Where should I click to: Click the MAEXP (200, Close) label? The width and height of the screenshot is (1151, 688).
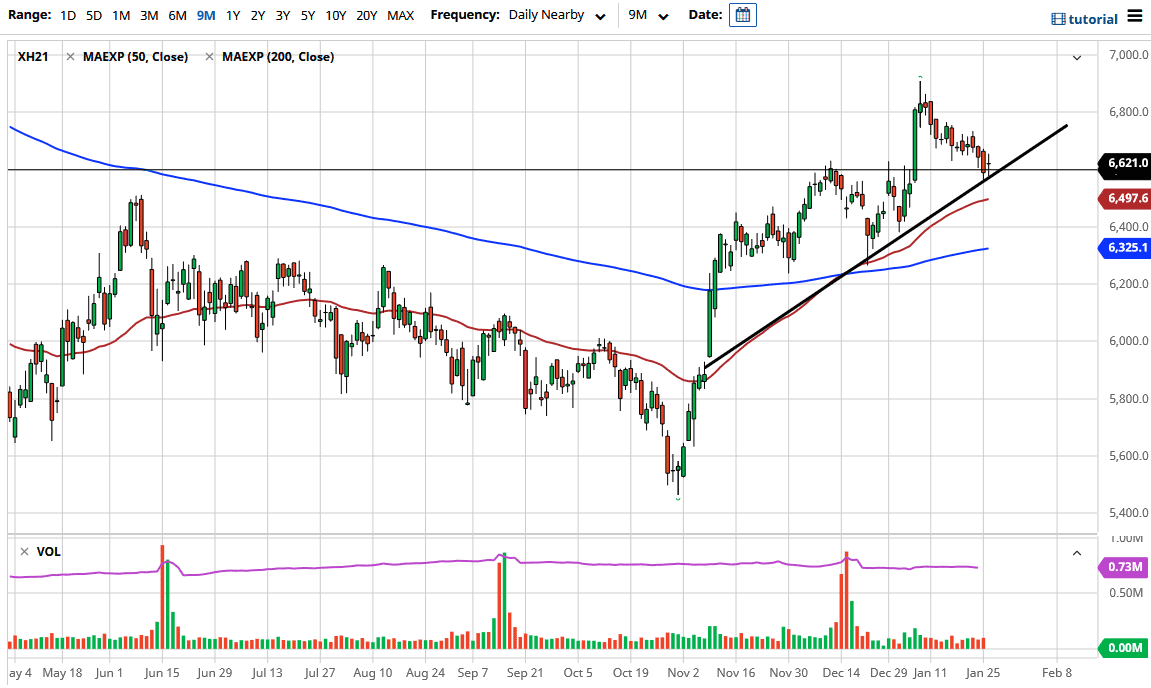pyautogui.click(x=278, y=57)
